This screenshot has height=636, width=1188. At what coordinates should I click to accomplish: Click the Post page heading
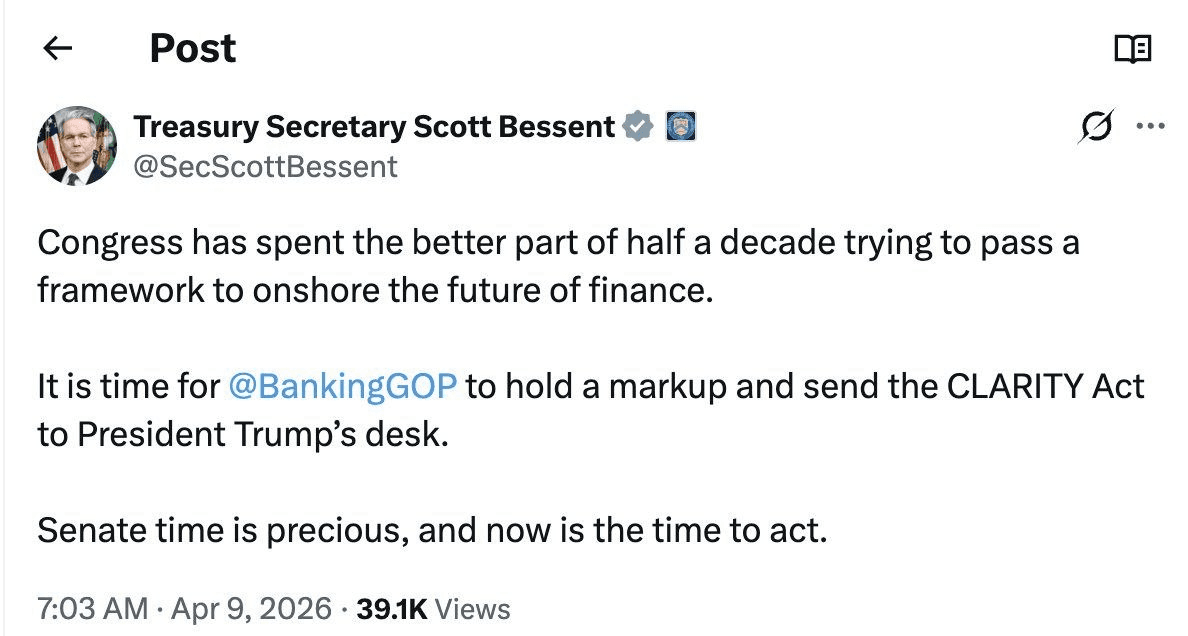tap(193, 48)
